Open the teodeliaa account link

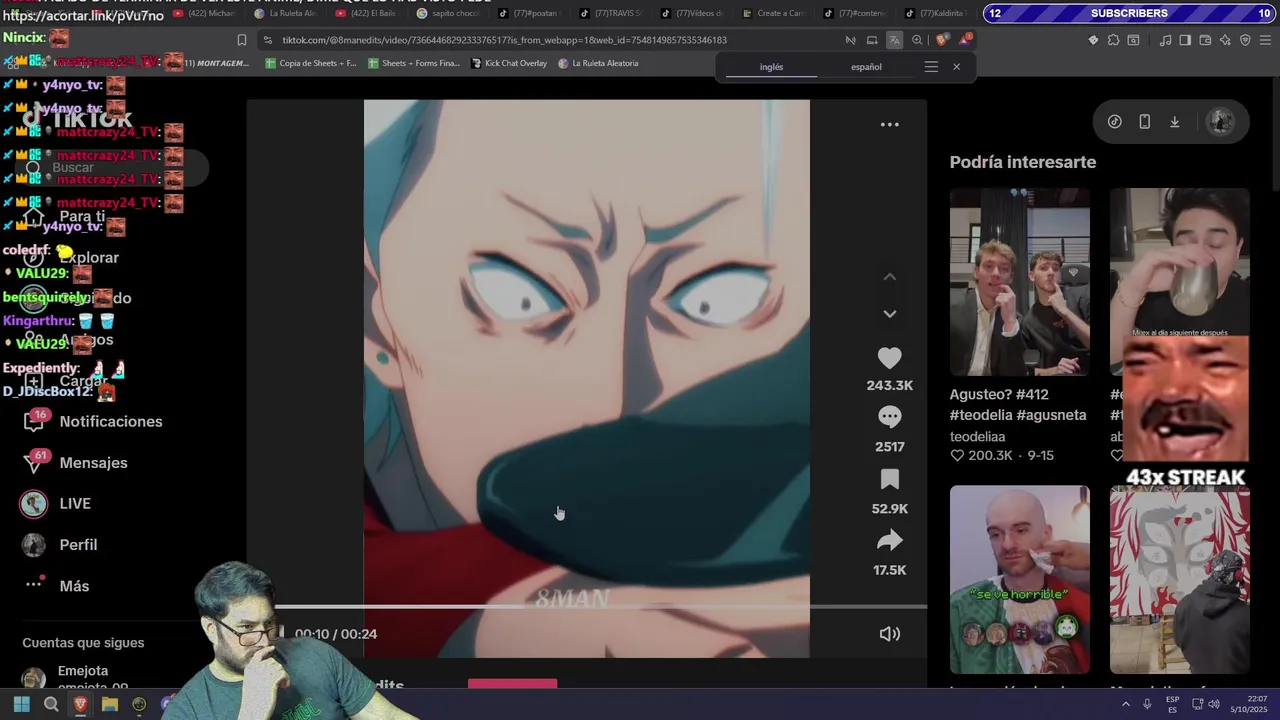[x=978, y=437]
